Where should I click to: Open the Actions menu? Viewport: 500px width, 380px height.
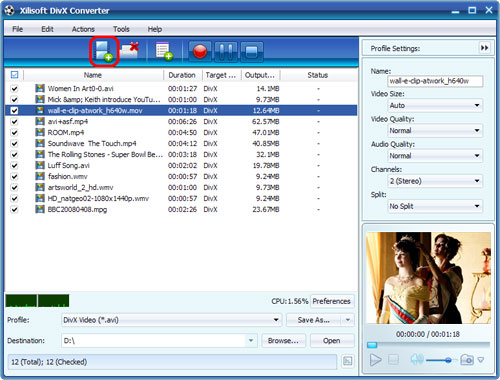[x=83, y=29]
